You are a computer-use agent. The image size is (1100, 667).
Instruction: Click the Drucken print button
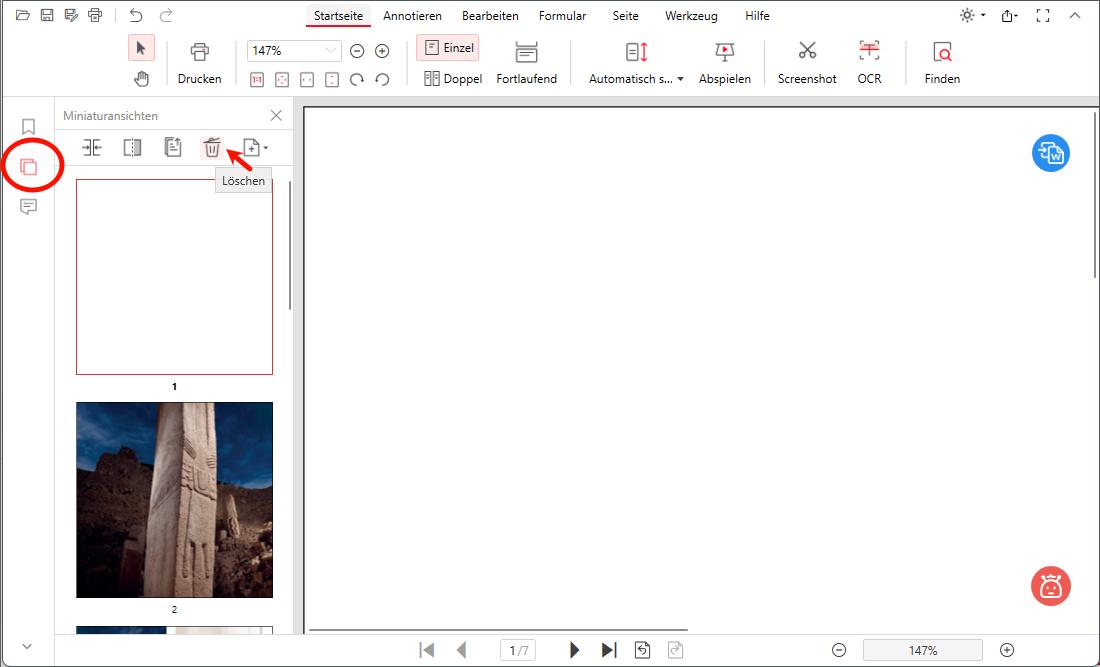[x=199, y=62]
